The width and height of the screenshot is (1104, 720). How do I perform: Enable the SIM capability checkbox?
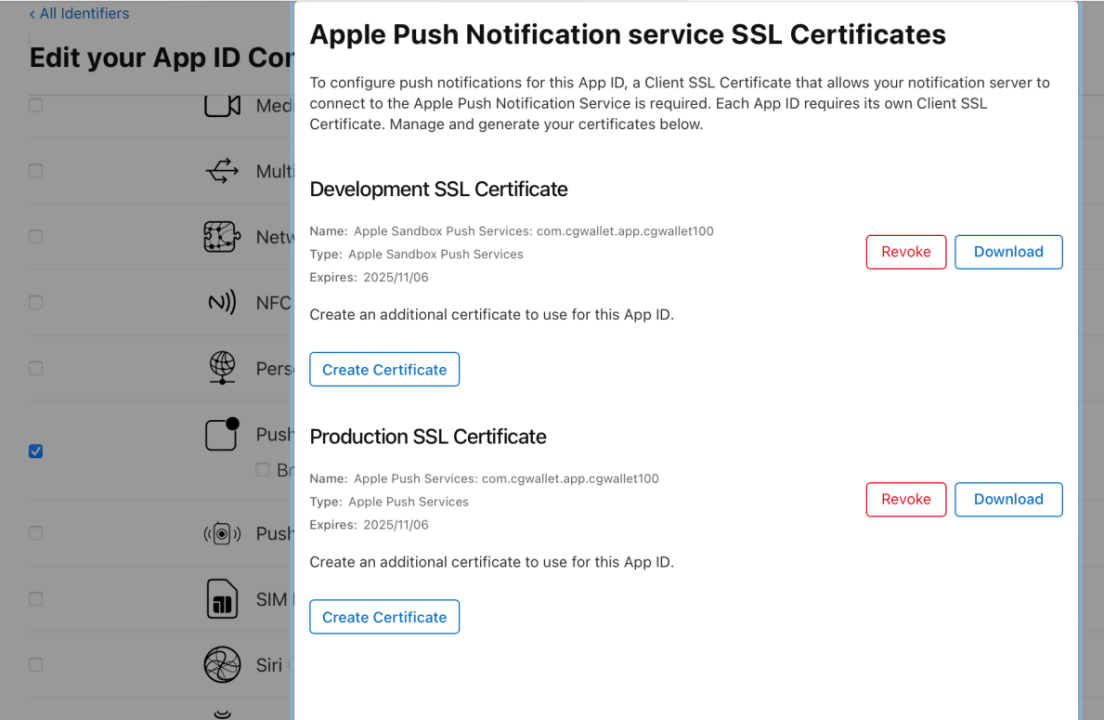click(36, 599)
